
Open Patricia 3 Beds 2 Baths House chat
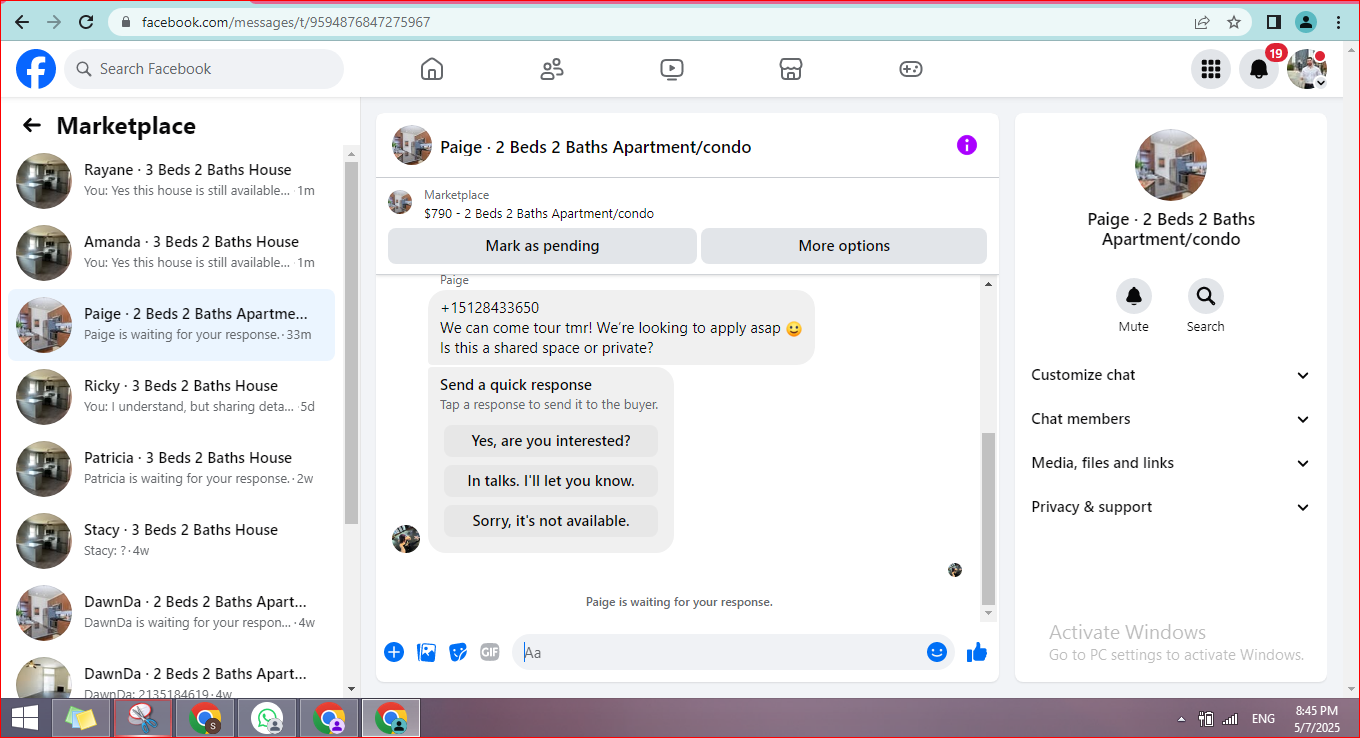[172, 469]
